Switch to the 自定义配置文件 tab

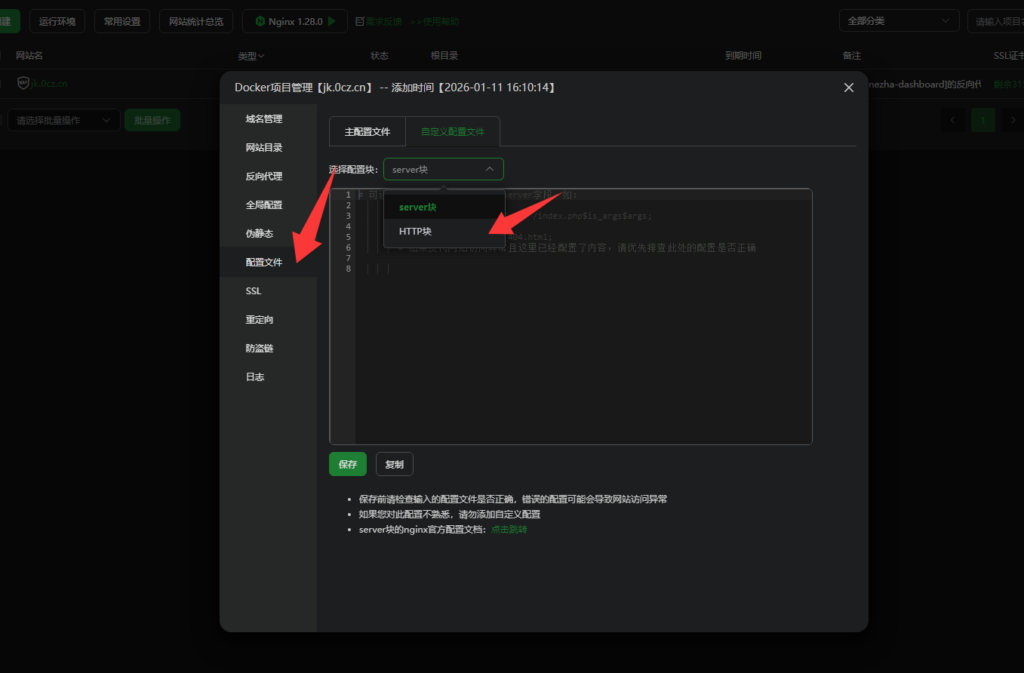point(451,131)
